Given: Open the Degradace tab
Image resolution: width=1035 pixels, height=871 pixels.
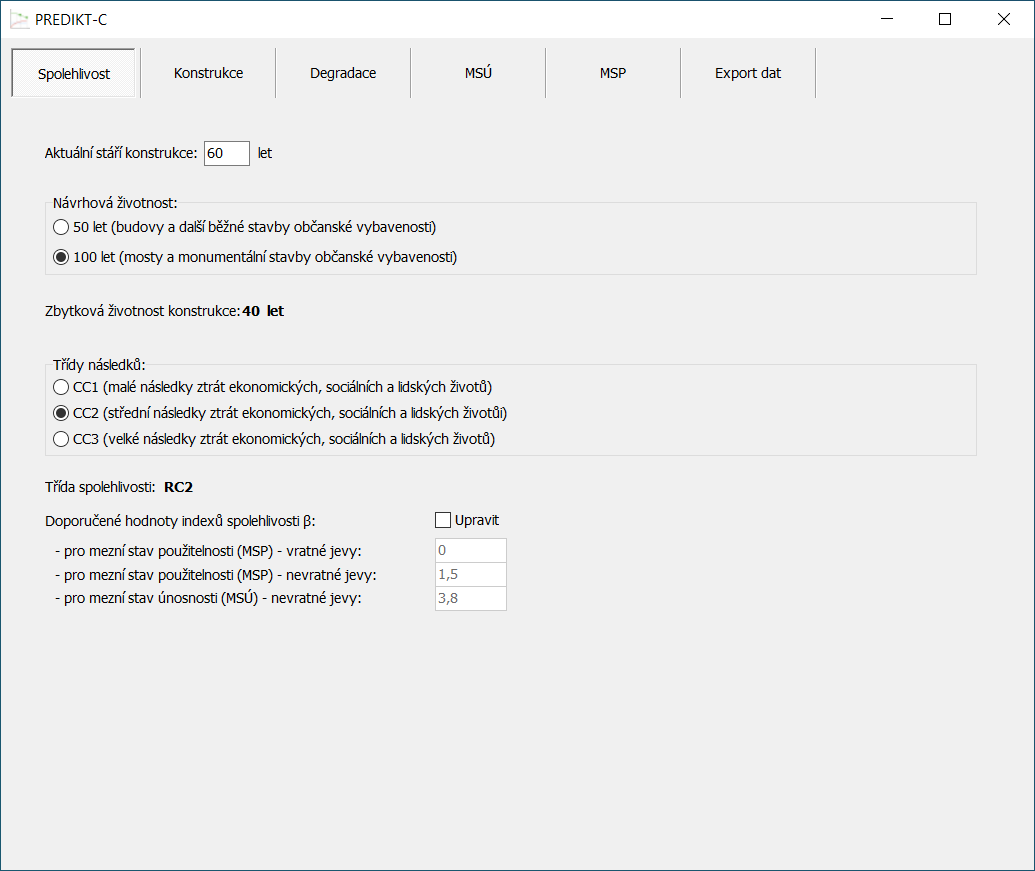Looking at the screenshot, I should click(343, 73).
